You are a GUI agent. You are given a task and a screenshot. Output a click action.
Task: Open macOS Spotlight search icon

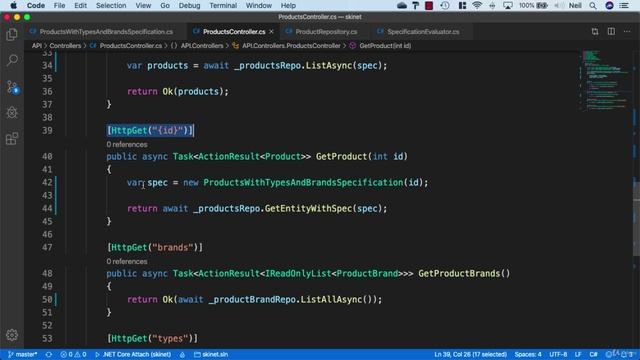(x=593, y=5)
